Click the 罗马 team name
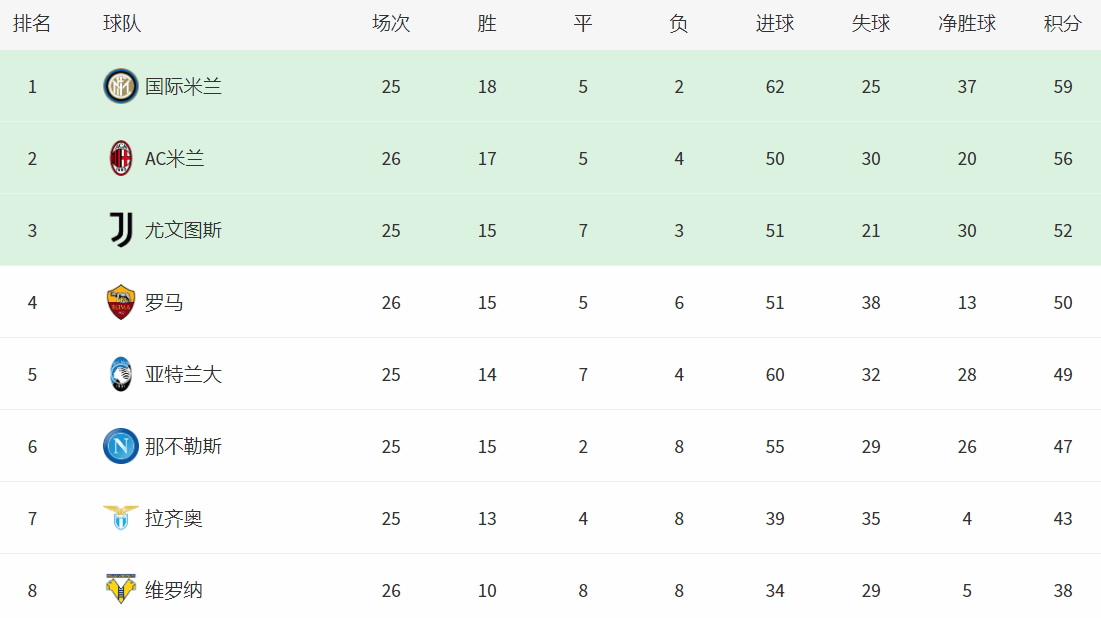1101x618 pixels. click(x=164, y=303)
